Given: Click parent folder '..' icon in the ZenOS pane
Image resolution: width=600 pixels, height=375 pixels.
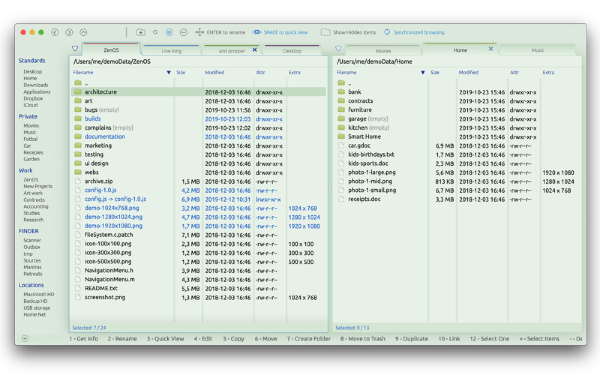Looking at the screenshot, I should [x=78, y=83].
